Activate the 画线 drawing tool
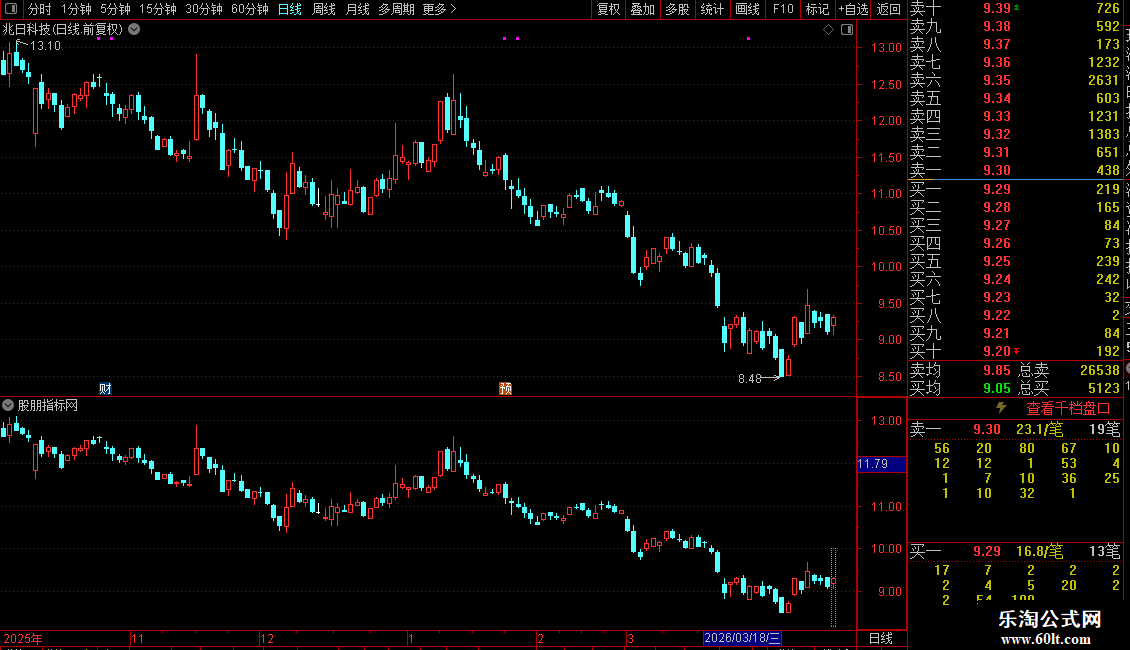Viewport: 1130px width, 650px height. tap(747, 9)
